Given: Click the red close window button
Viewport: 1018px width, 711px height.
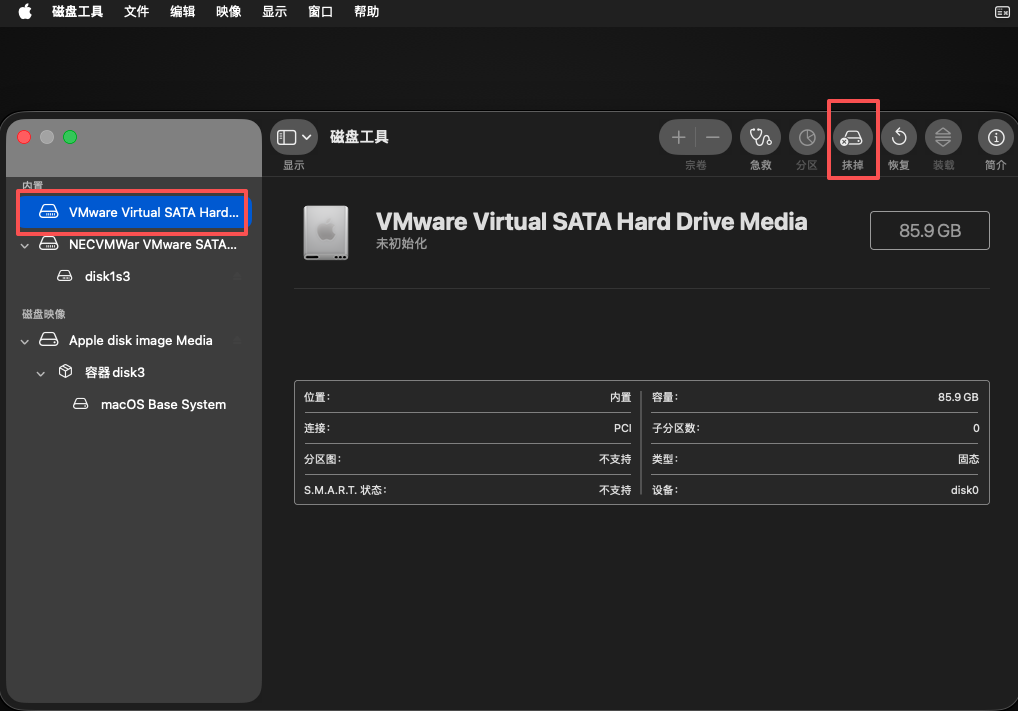Looking at the screenshot, I should (24, 137).
